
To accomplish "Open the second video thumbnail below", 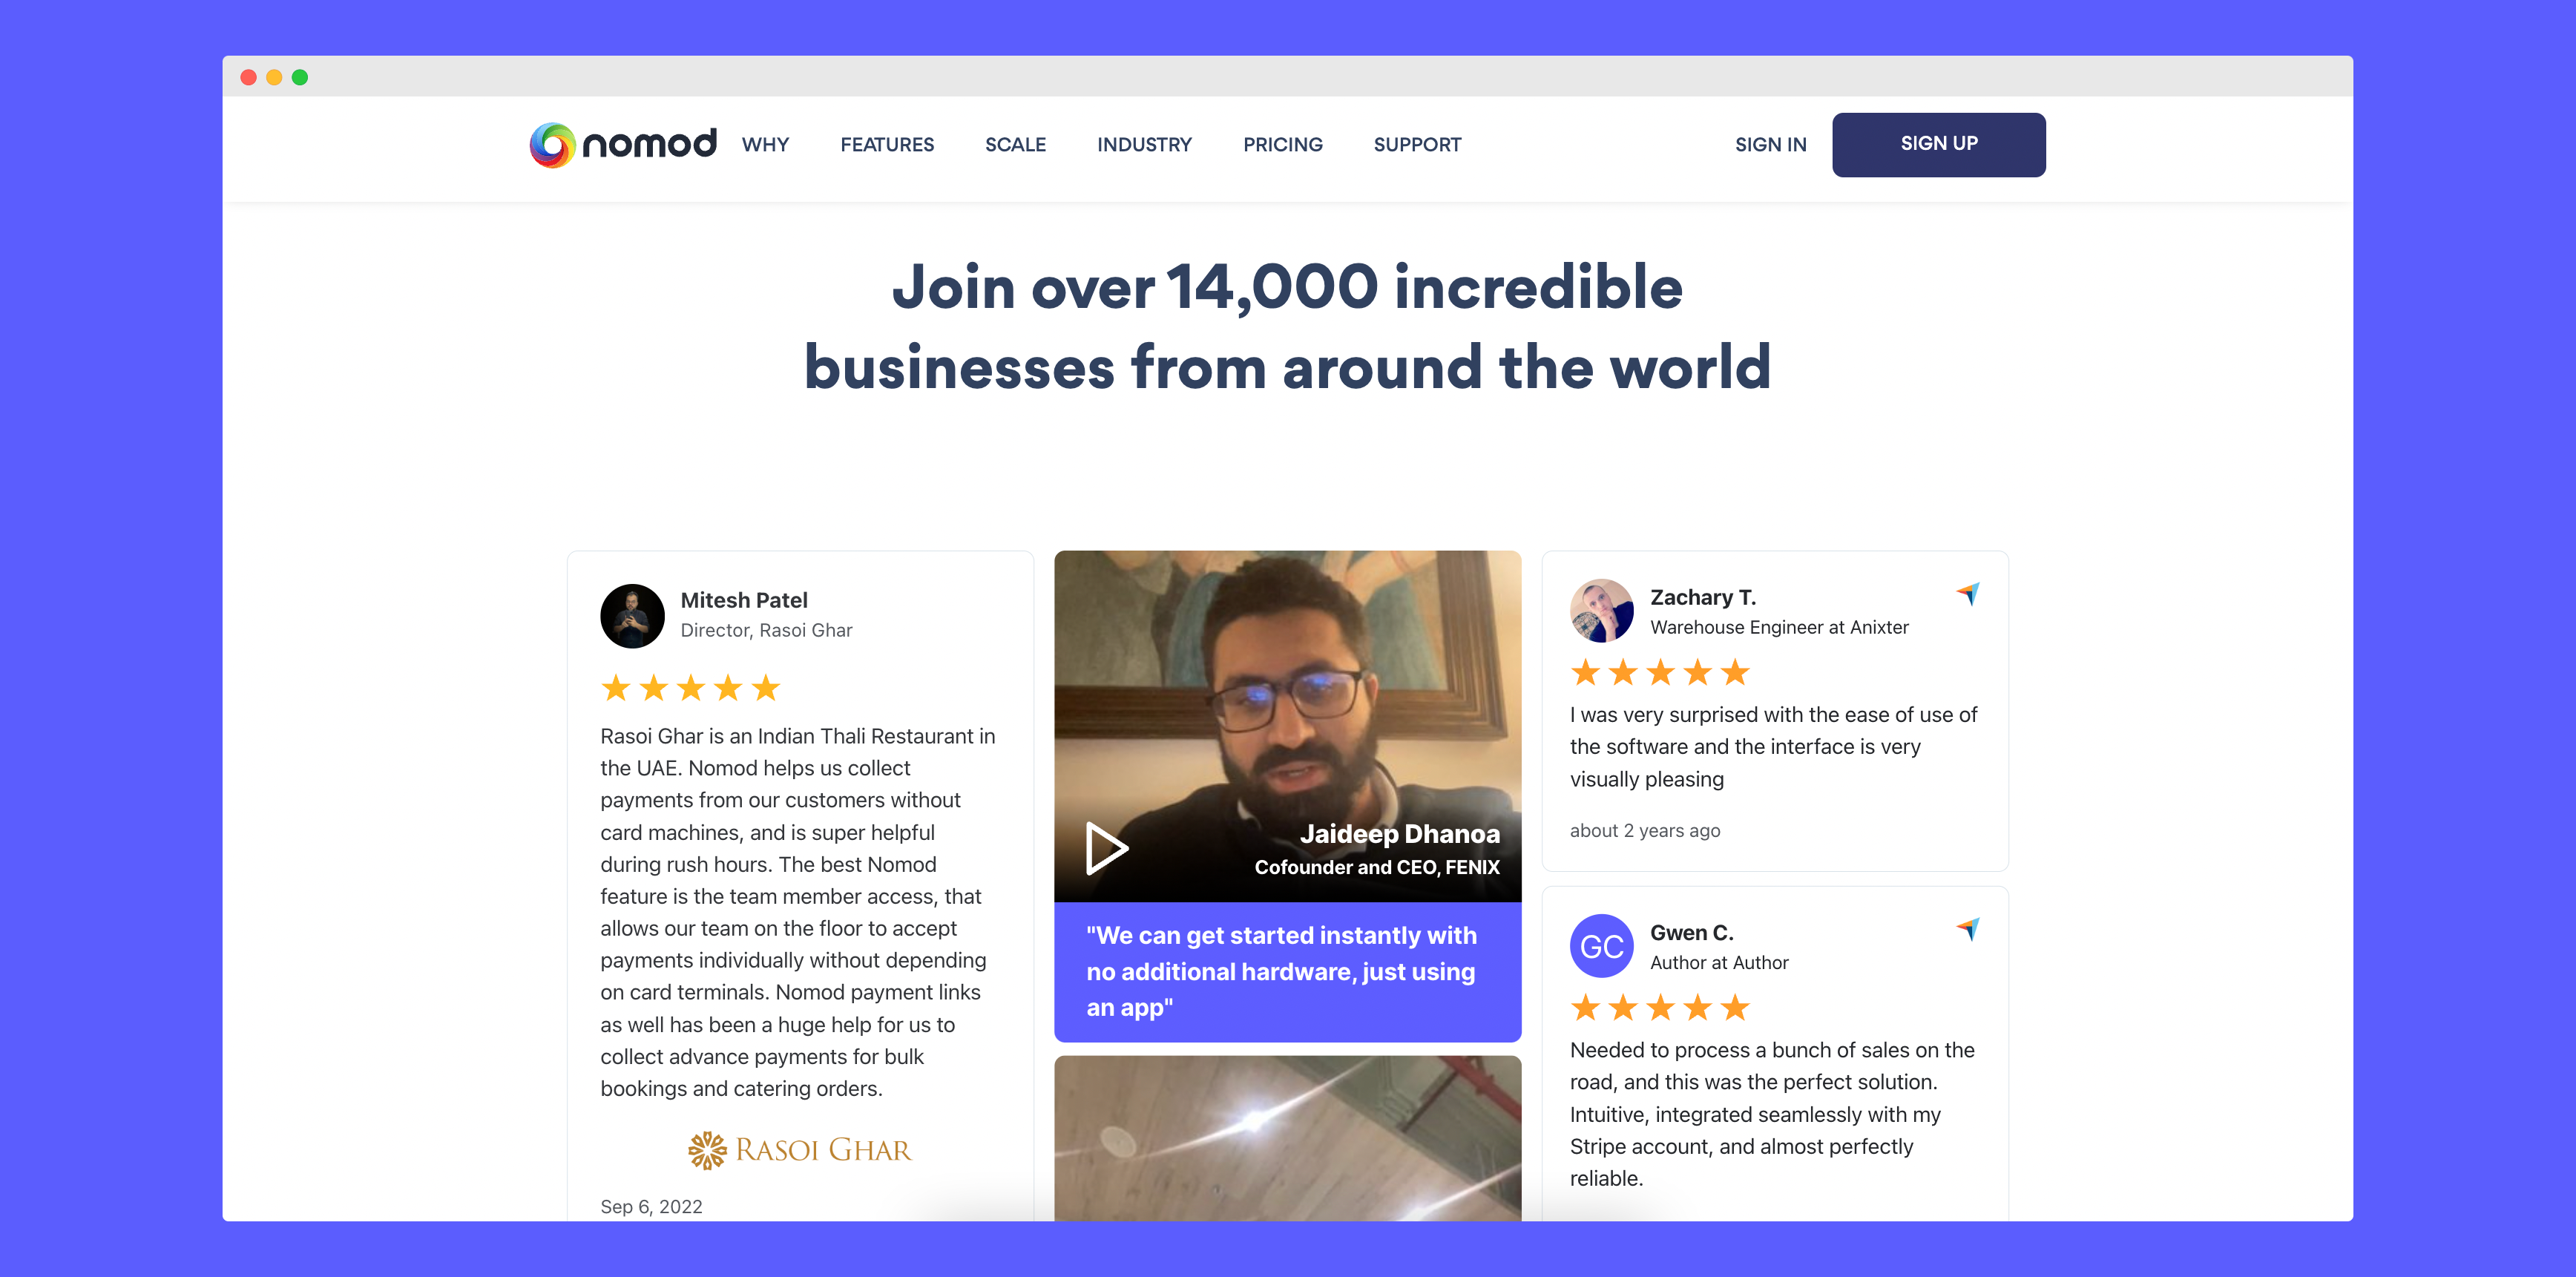I will 1287,1138.
